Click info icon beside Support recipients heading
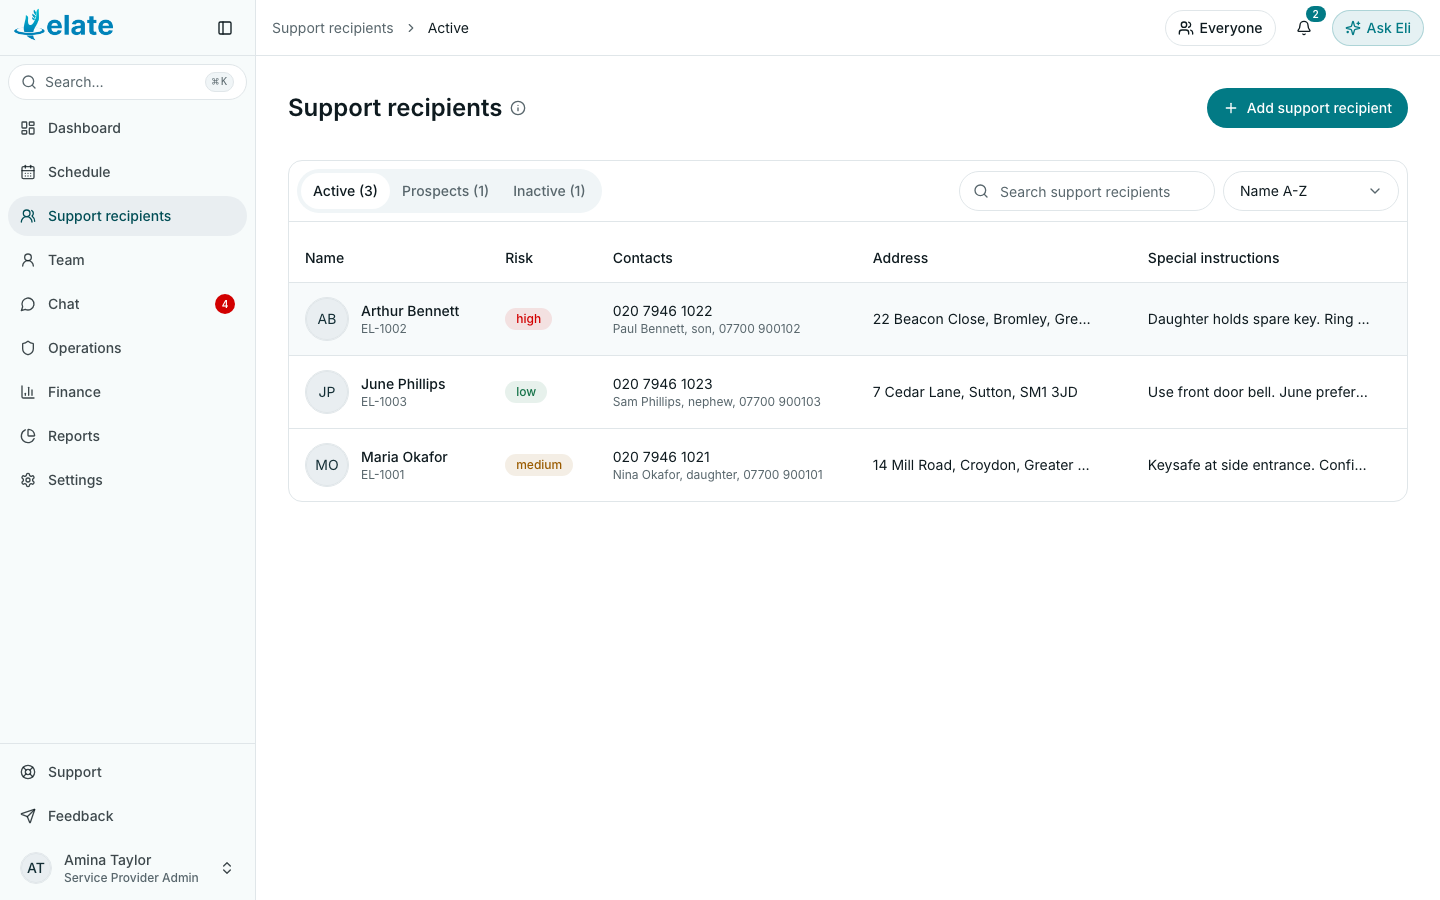This screenshot has height=900, width=1440. [518, 108]
